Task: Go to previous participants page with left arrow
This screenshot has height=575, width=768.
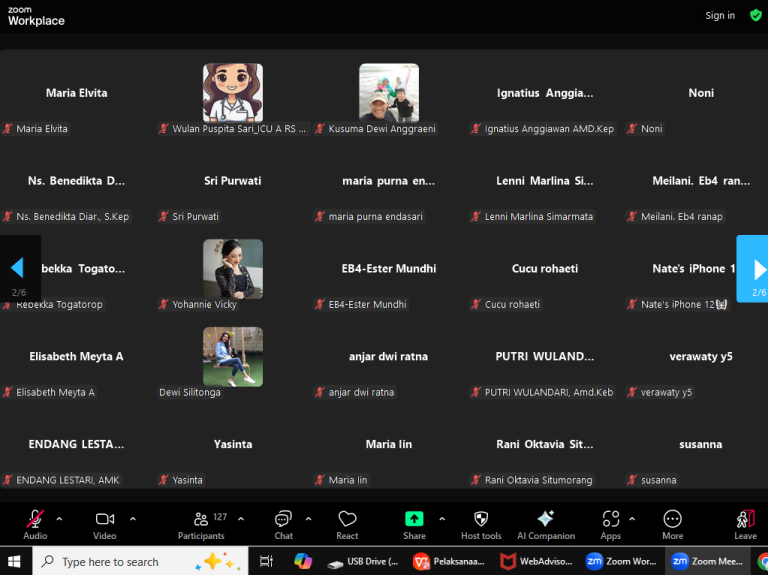Action: coord(17,268)
